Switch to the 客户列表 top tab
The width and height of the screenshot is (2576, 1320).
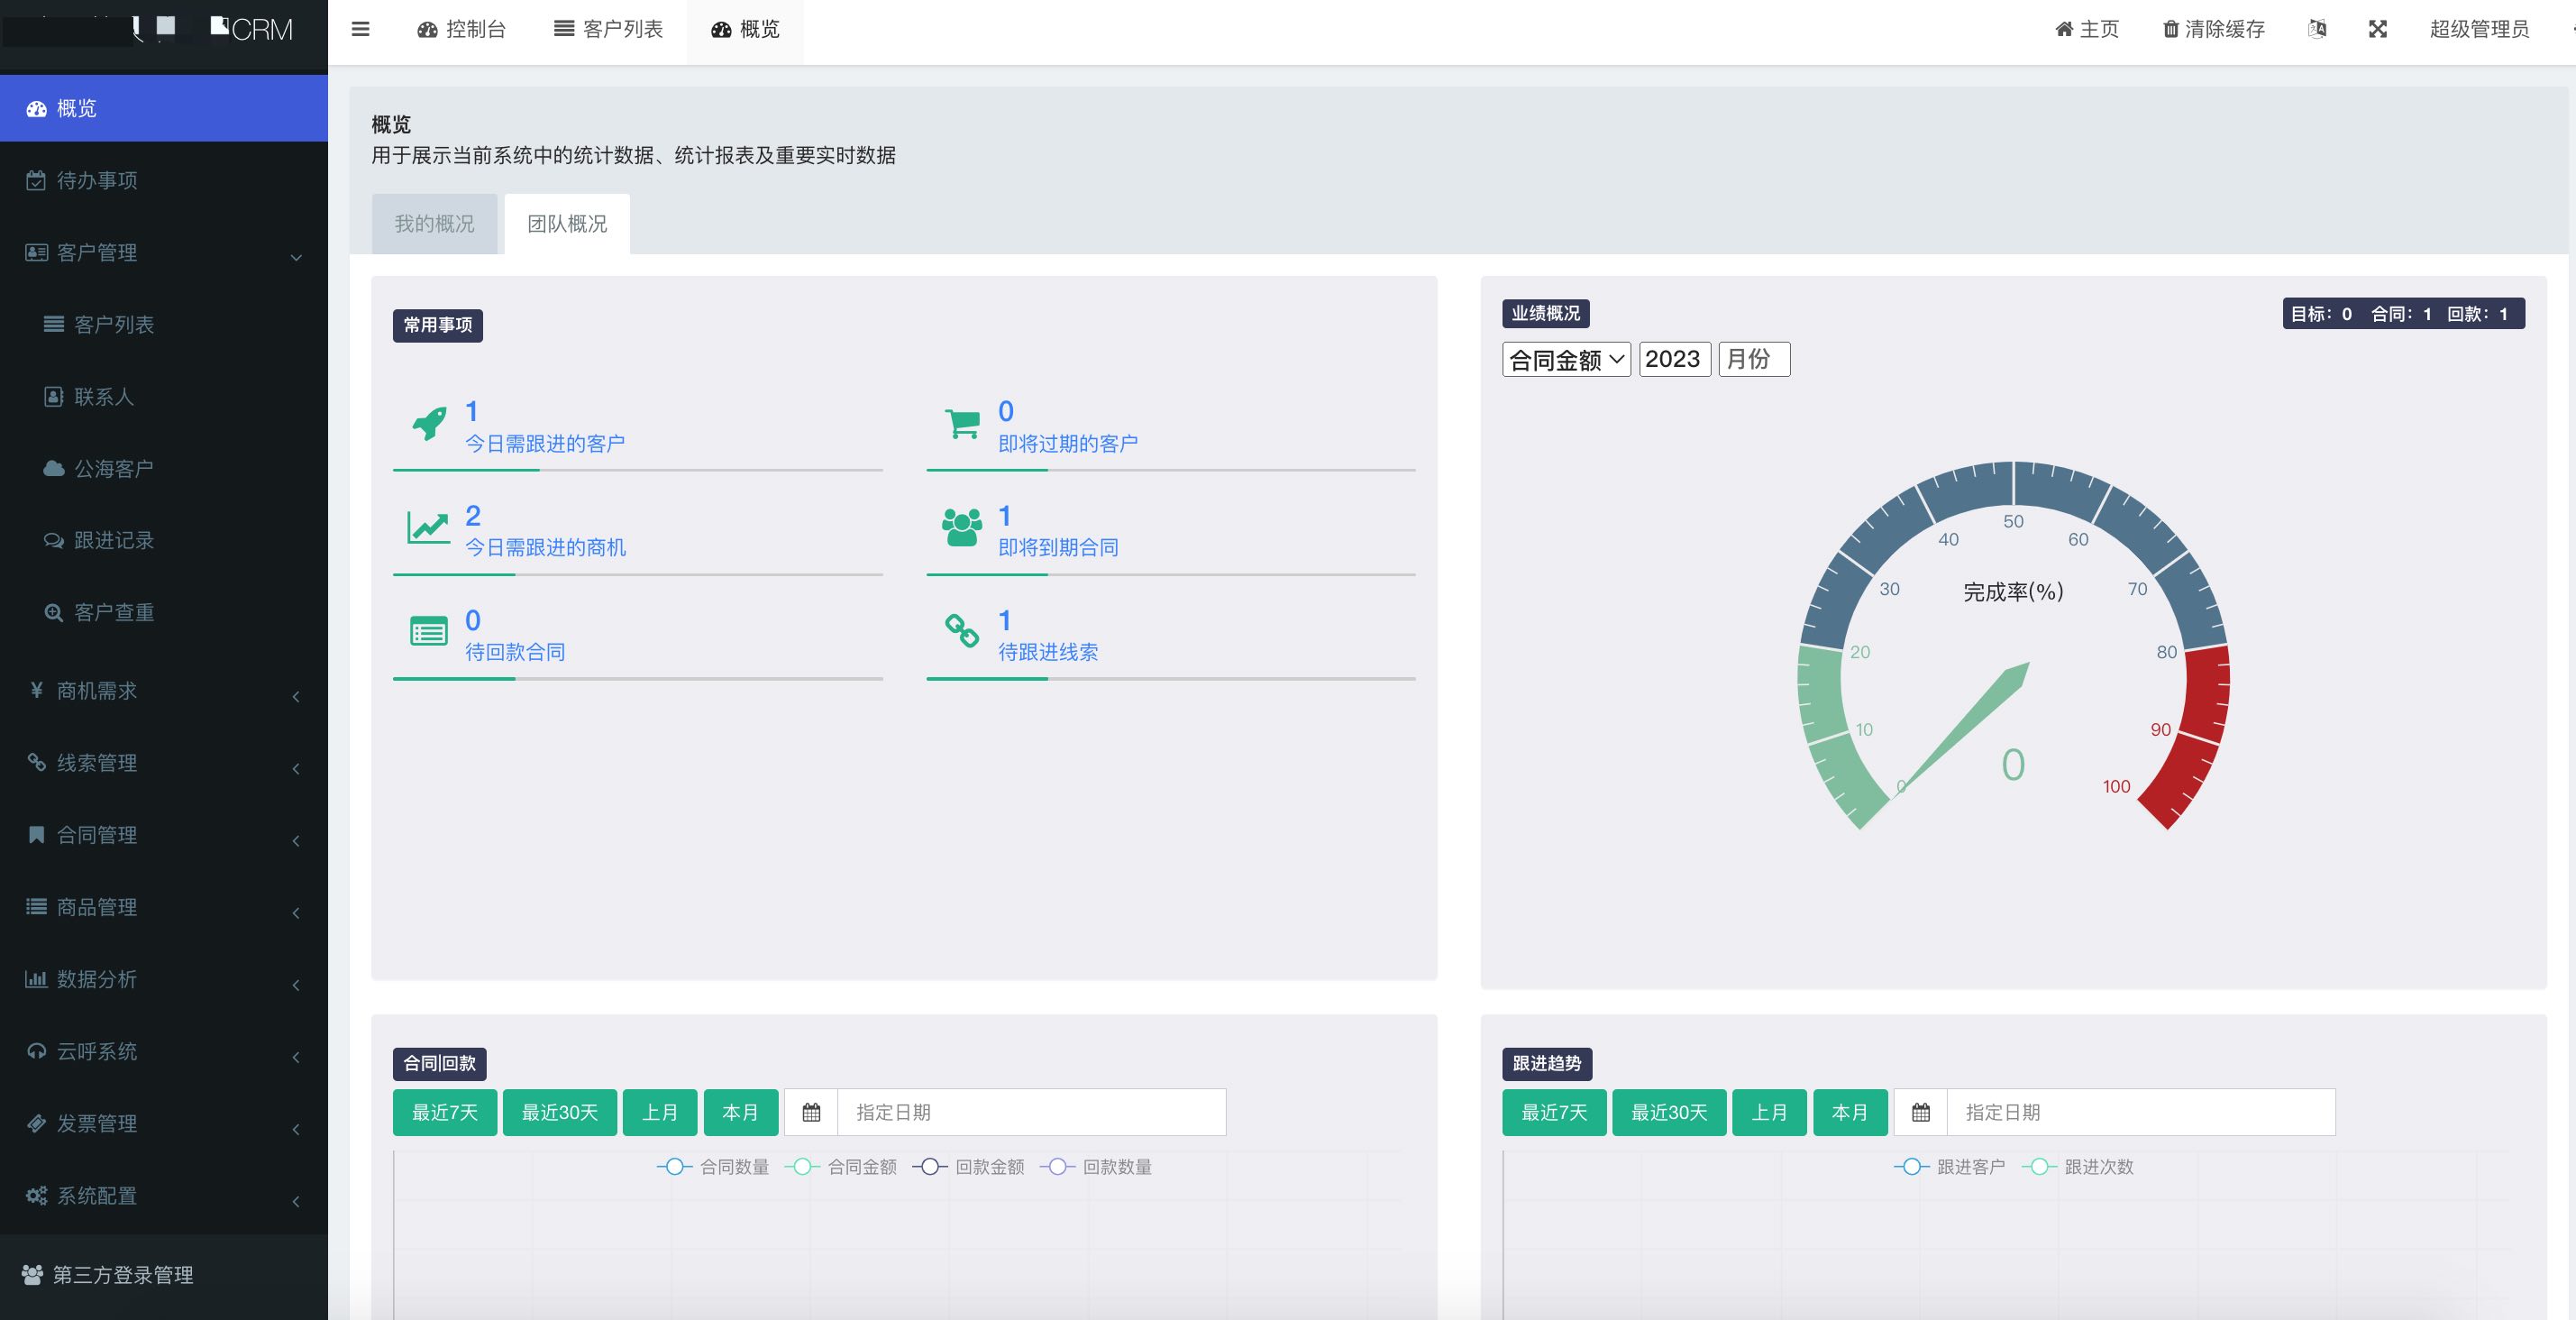pos(608,29)
